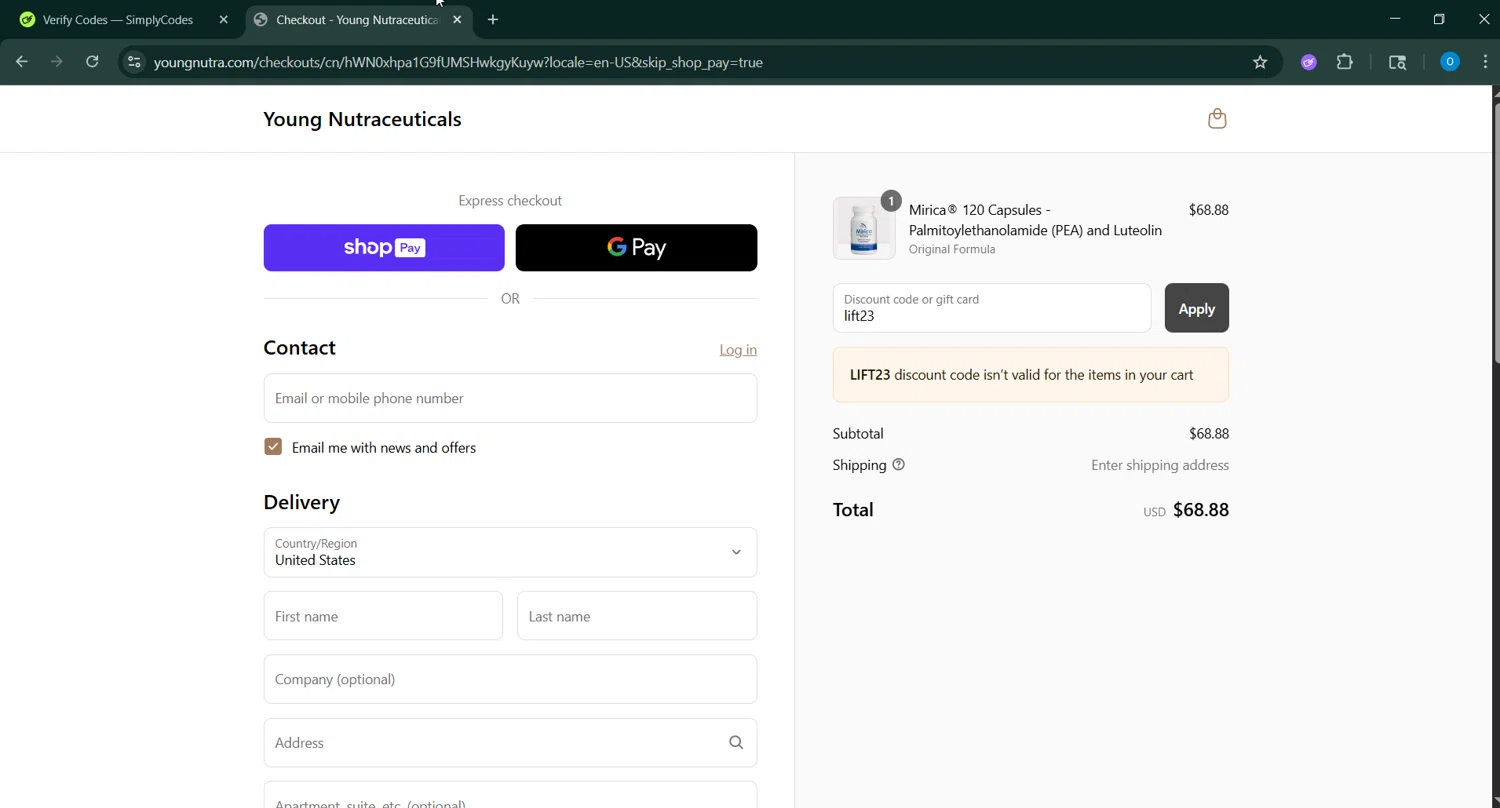This screenshot has height=808, width=1500.
Task: Open the Mirica product thumbnail
Action: click(864, 229)
